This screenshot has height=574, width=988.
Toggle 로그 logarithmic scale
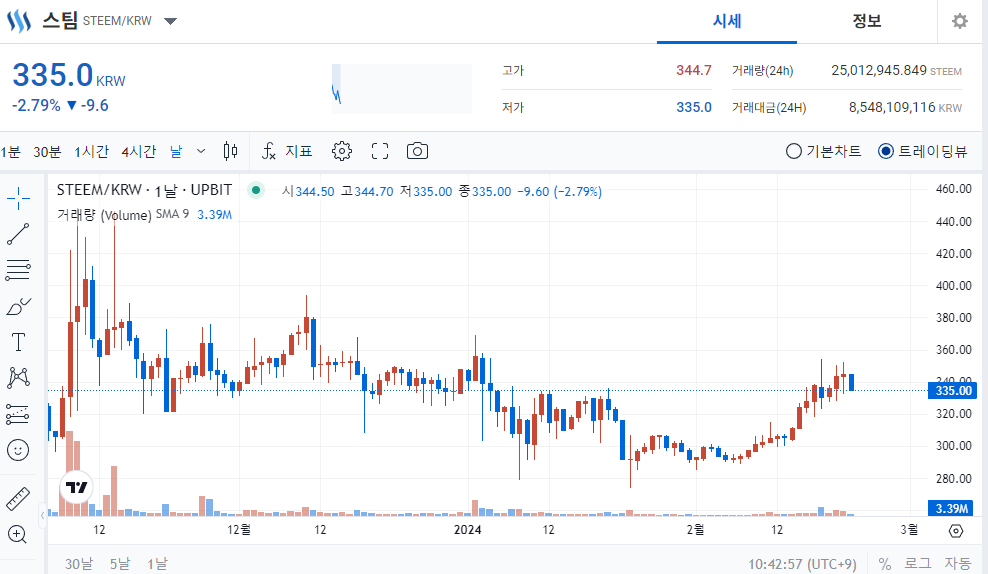coord(917,564)
